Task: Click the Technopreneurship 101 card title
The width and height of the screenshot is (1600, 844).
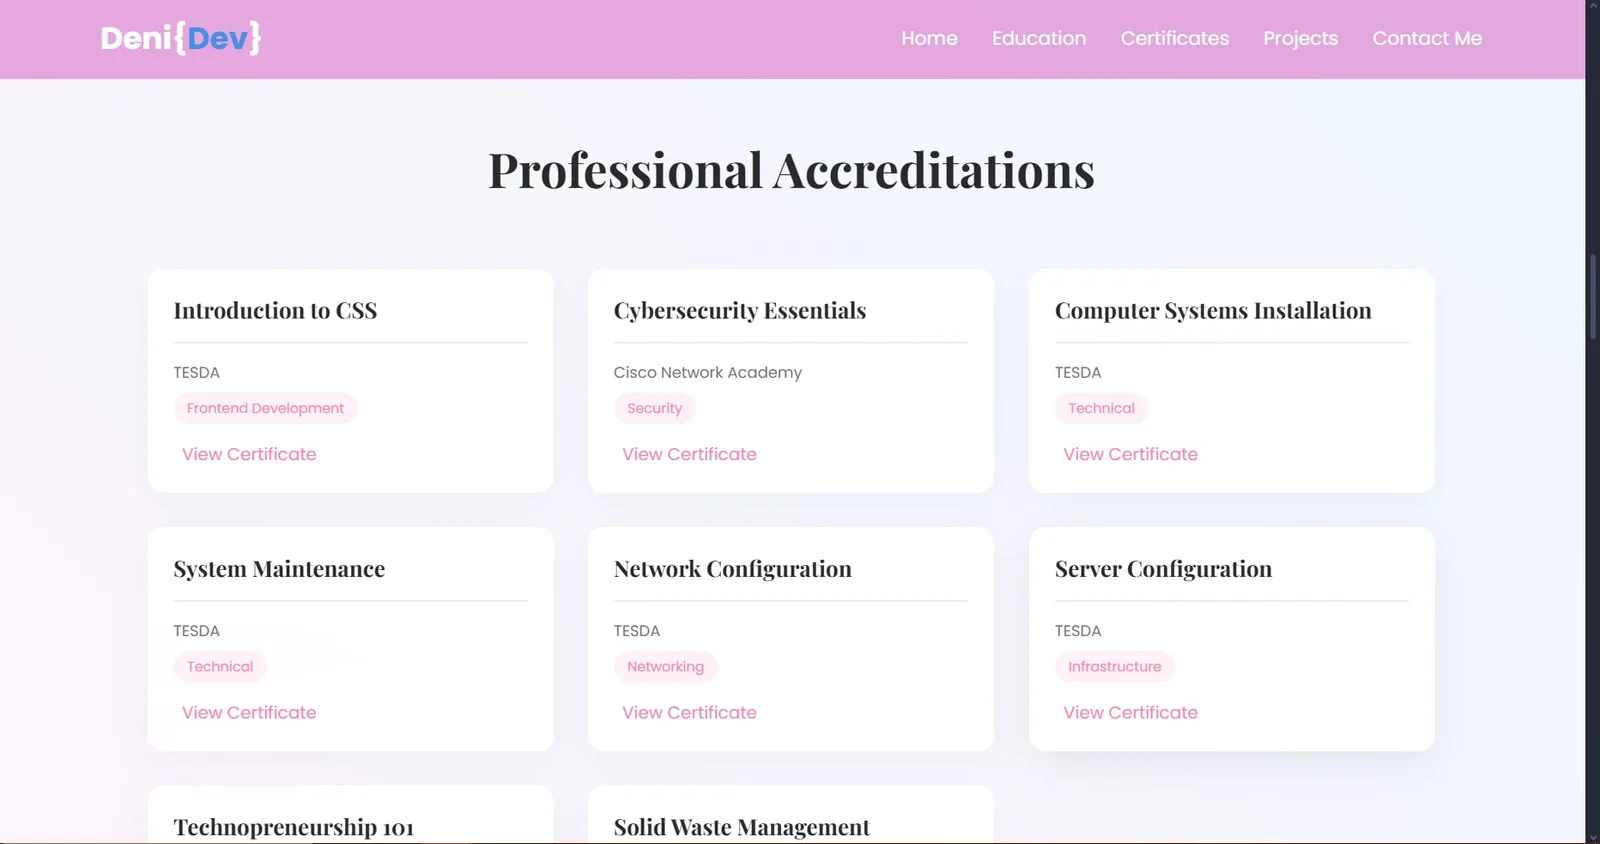Action: click(x=293, y=828)
